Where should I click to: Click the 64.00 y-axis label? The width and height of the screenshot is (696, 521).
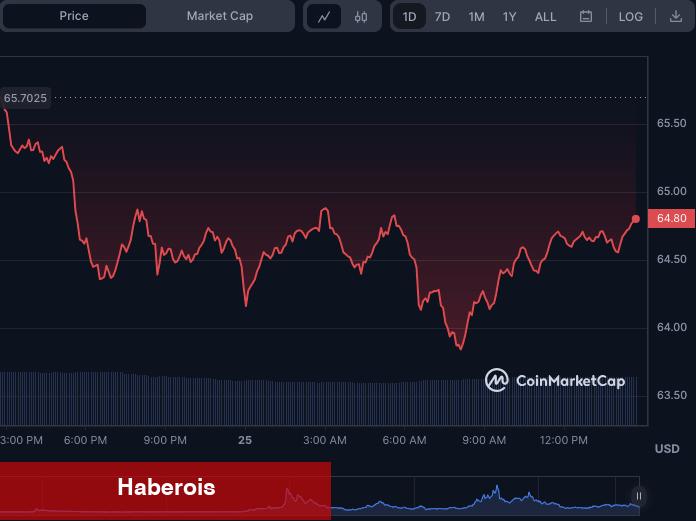pyautogui.click(x=671, y=327)
